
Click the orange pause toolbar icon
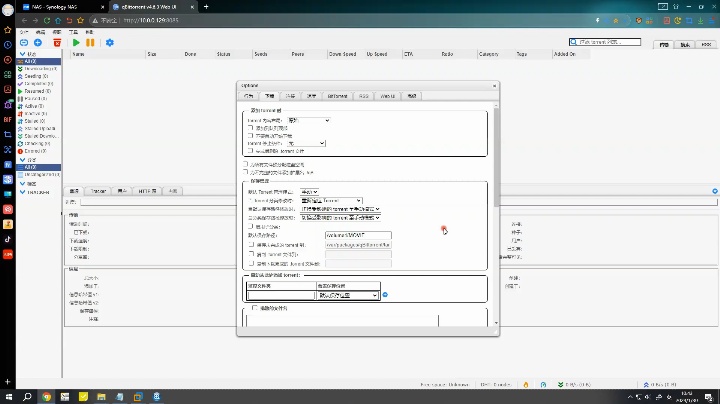coord(90,43)
